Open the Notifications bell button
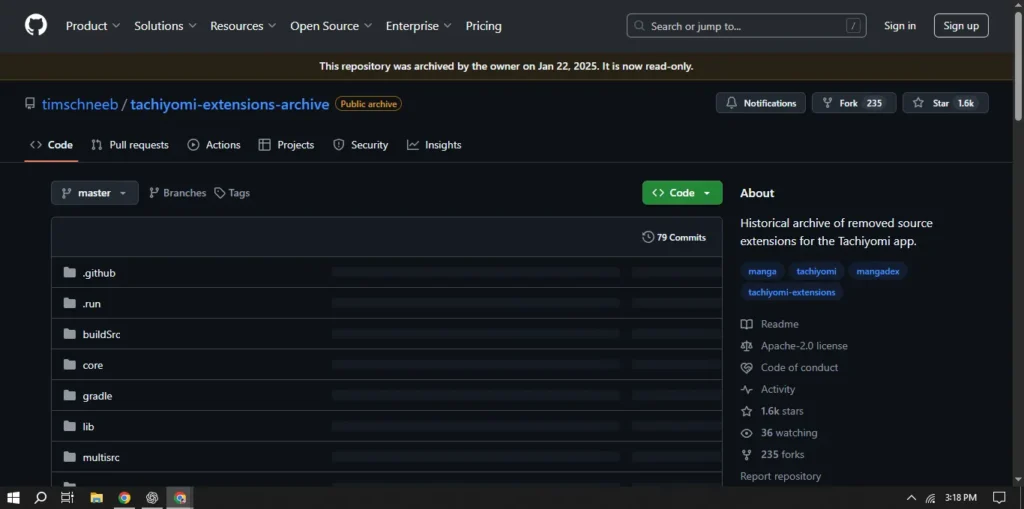Screen dimensions: 1024x509 760,103
